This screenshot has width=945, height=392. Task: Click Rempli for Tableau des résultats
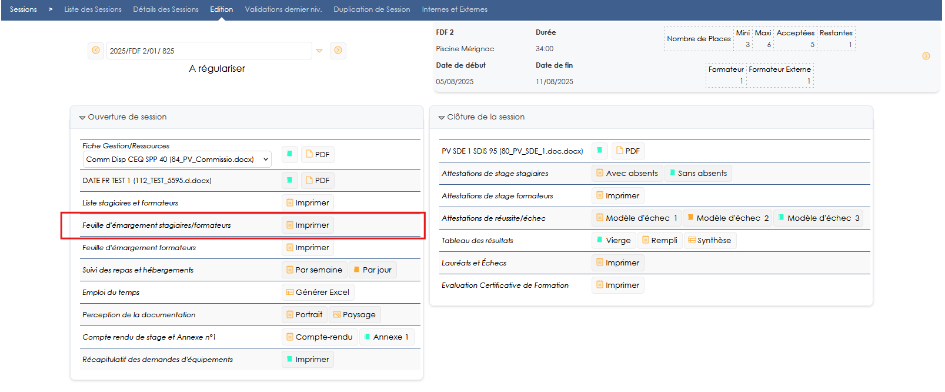coord(659,240)
